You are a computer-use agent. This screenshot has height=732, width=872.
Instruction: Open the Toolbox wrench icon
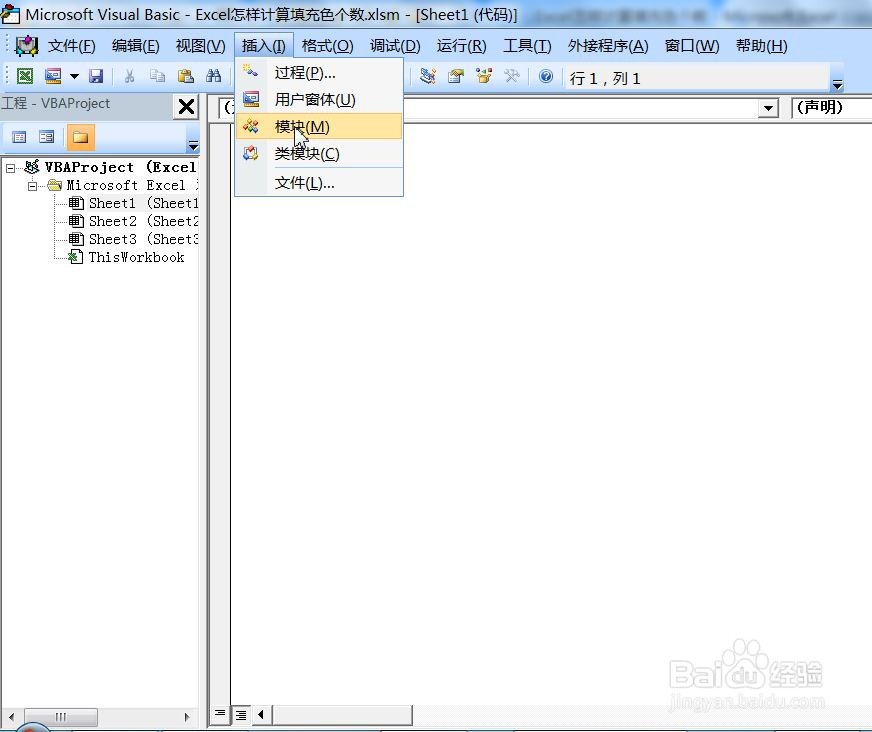point(512,76)
